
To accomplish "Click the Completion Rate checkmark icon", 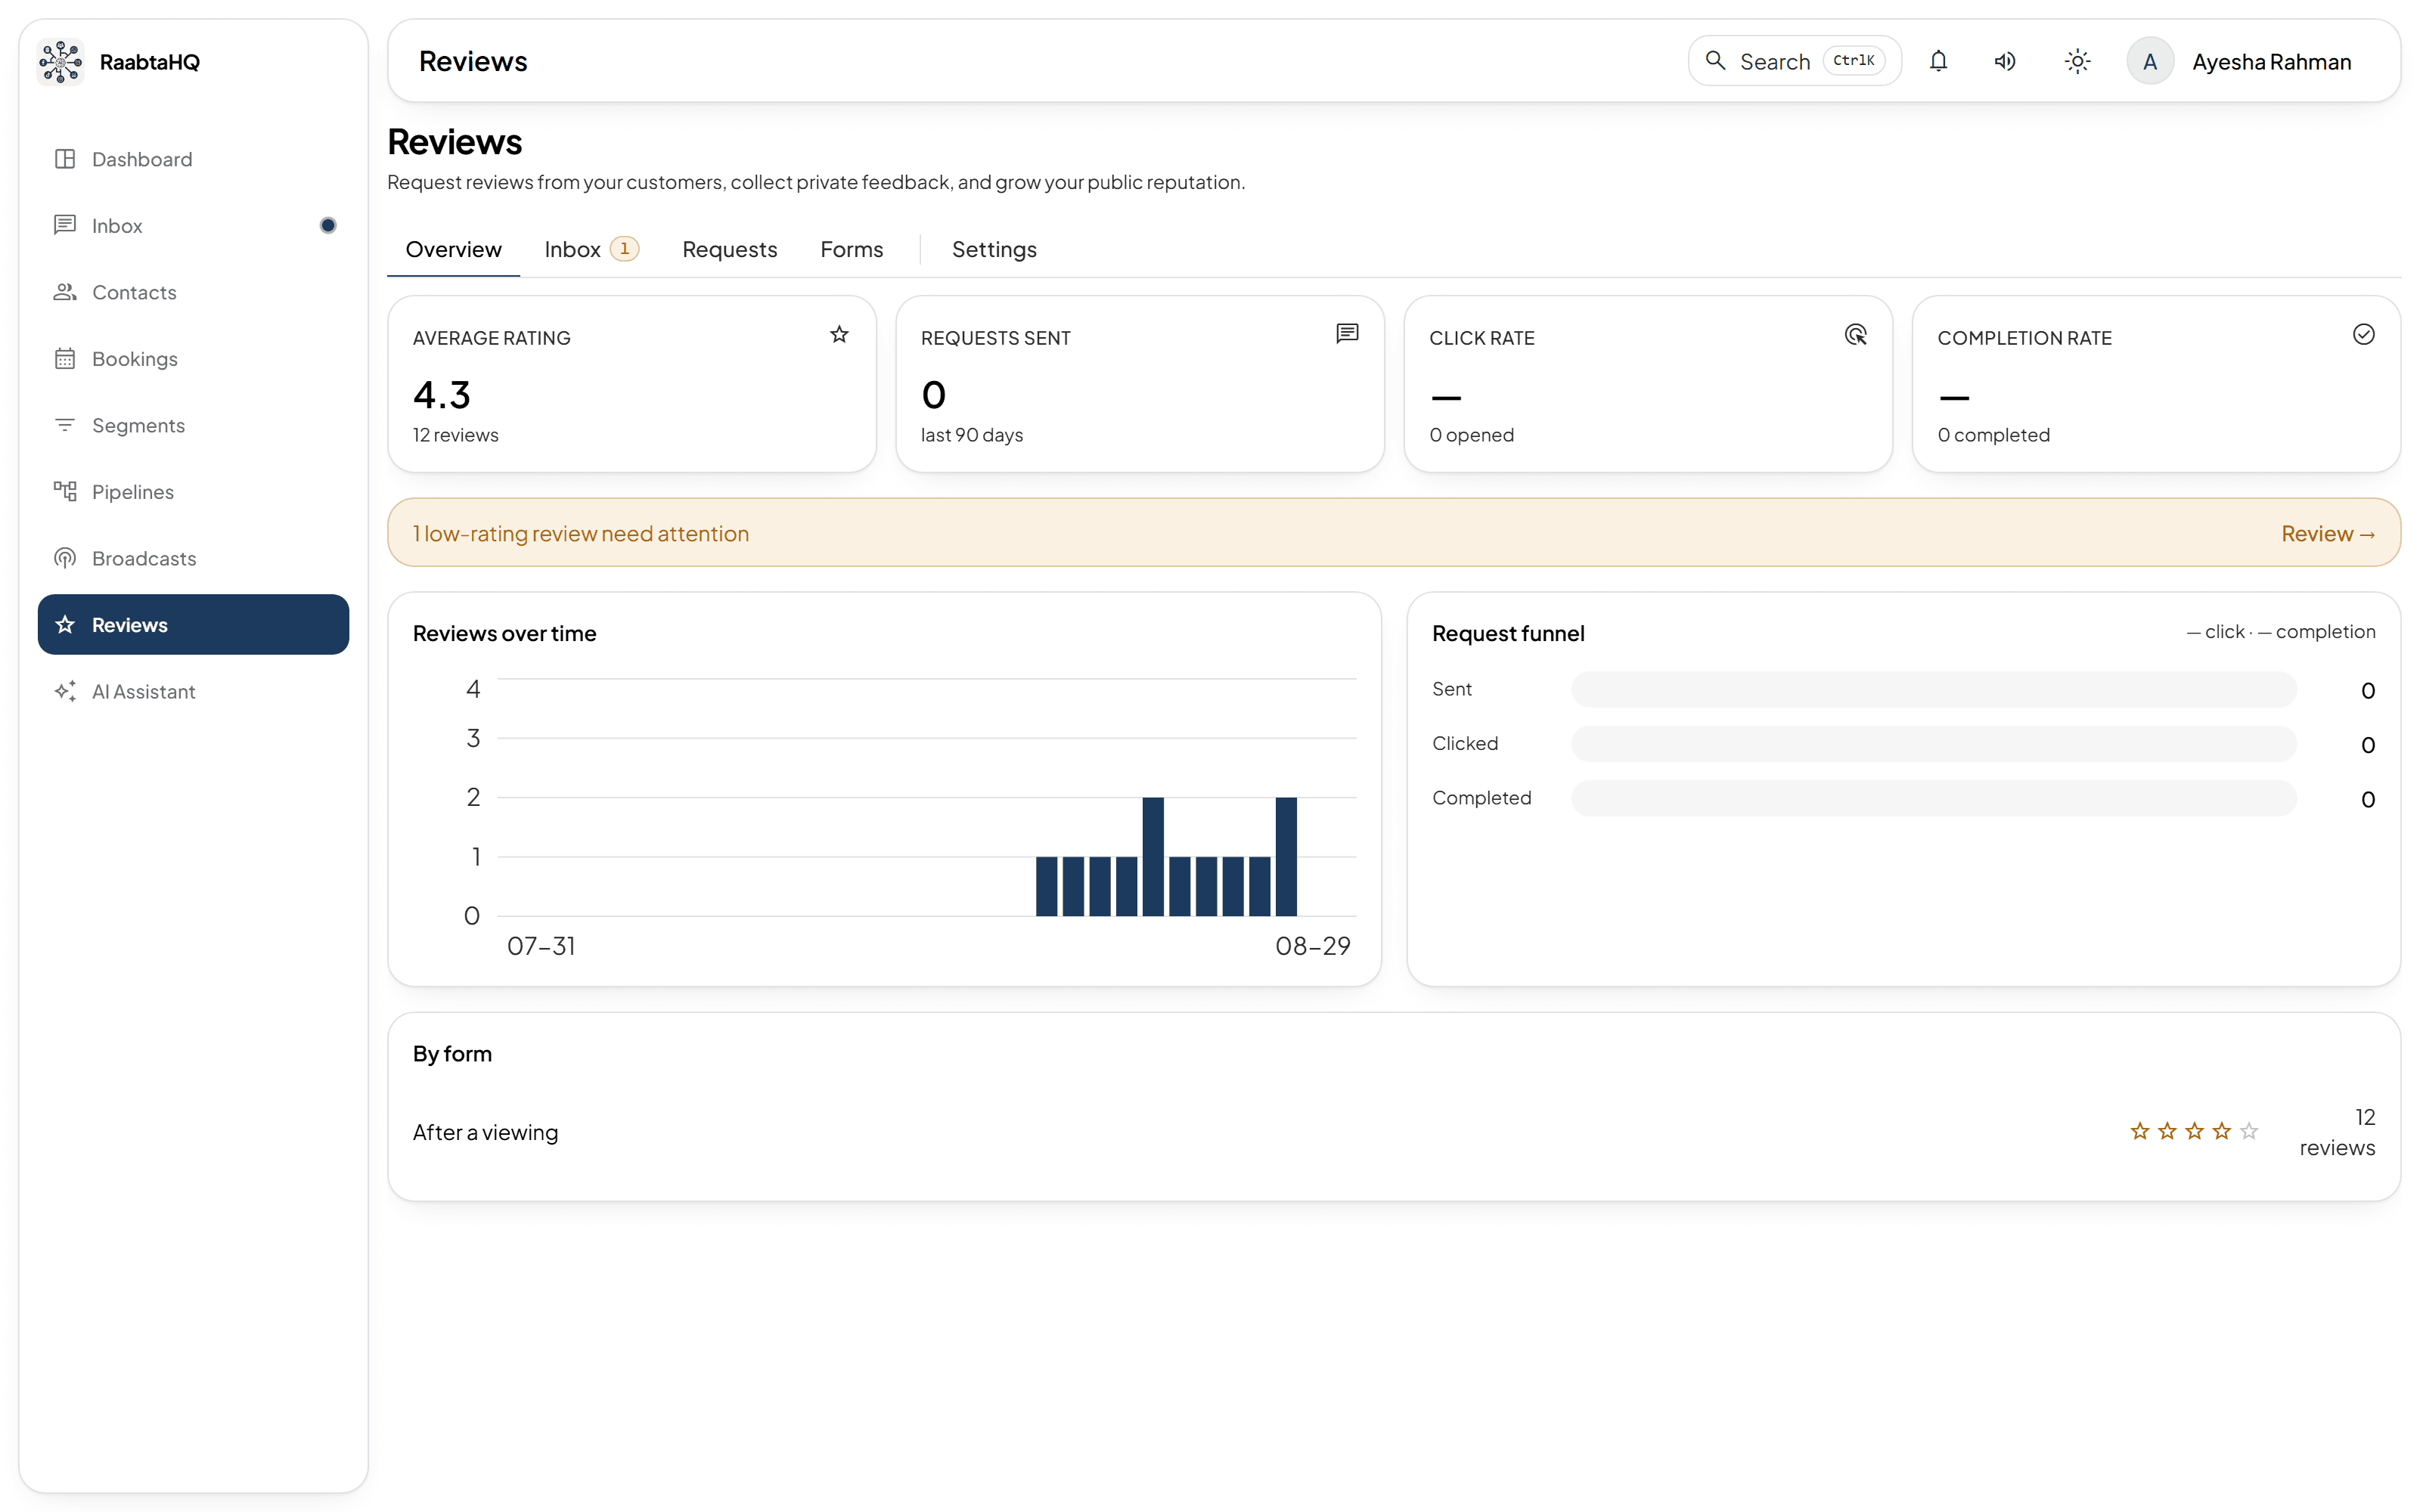I will tap(2364, 335).
